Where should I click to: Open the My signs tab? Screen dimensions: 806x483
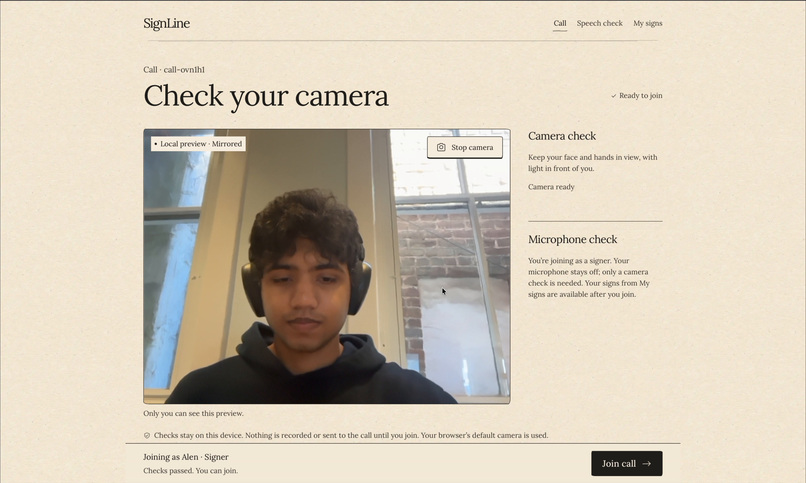click(648, 23)
